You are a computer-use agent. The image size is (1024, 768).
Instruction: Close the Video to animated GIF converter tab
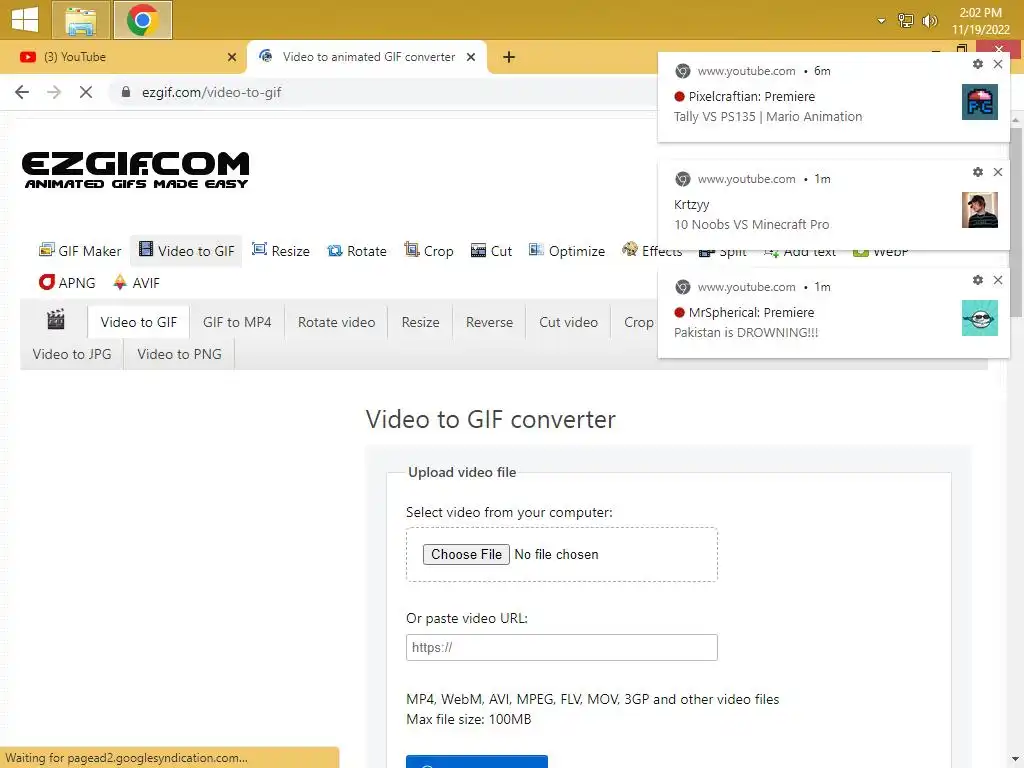coord(471,57)
